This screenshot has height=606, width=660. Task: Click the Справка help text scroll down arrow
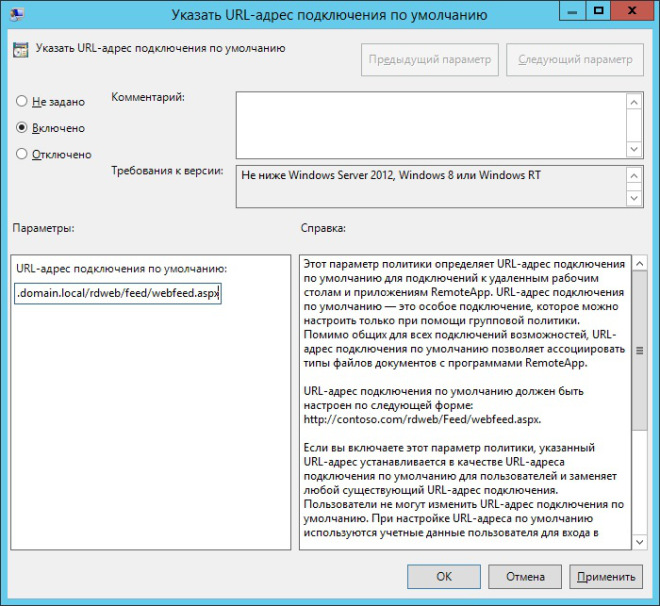click(640, 541)
